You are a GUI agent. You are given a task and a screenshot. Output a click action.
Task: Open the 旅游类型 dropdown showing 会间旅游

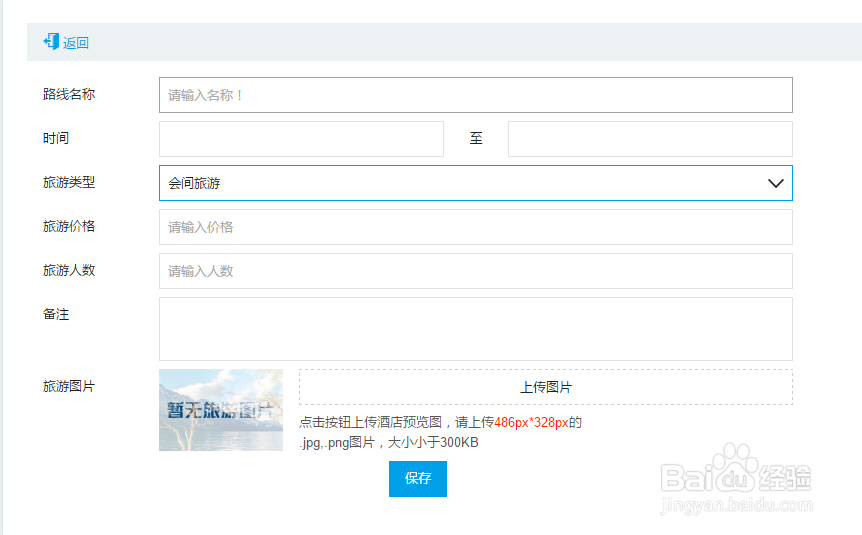[x=476, y=183]
